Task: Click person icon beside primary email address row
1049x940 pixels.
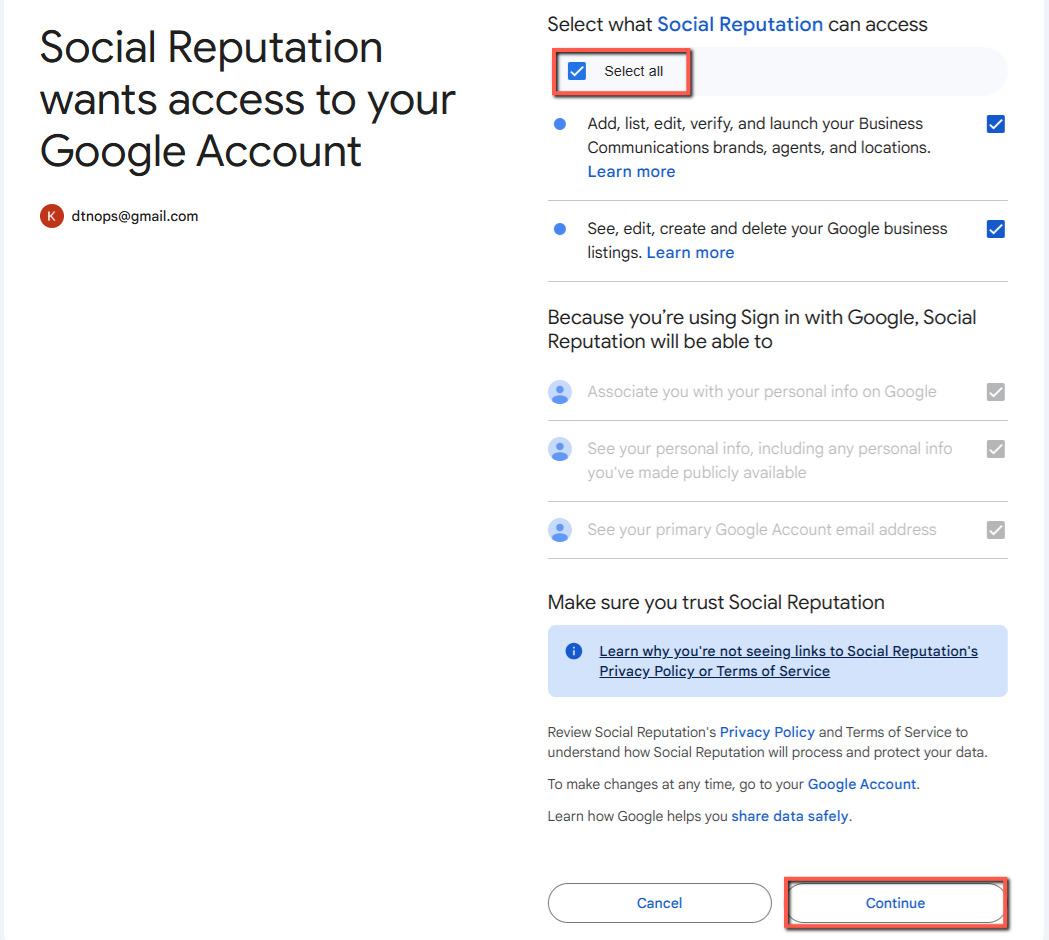Action: tap(560, 530)
